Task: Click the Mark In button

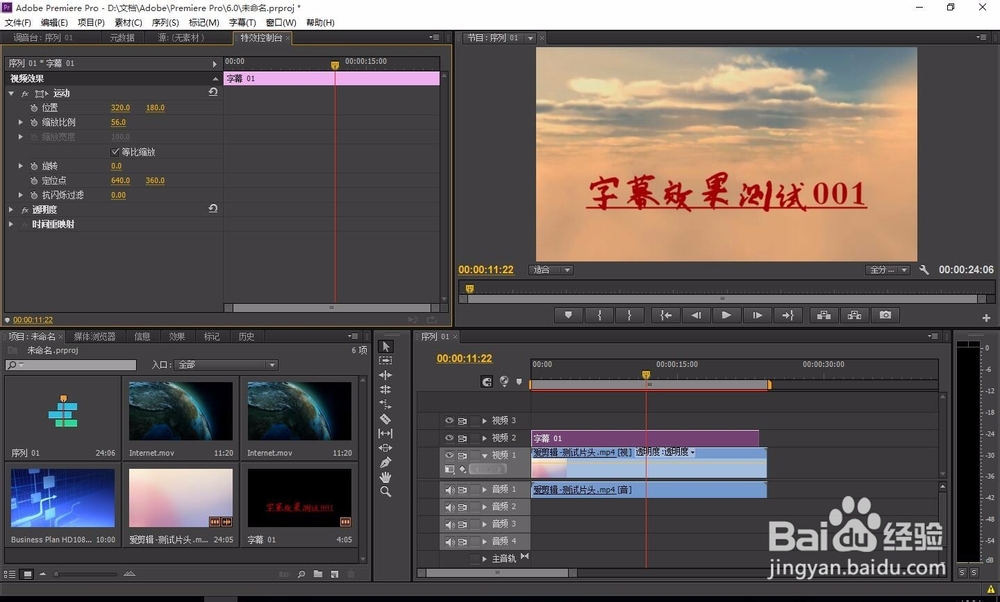Action: click(599, 315)
